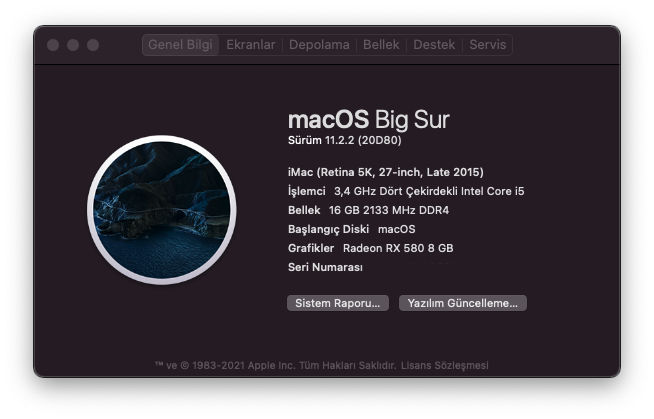
Task: Click the window zoom button
Action: [x=93, y=45]
